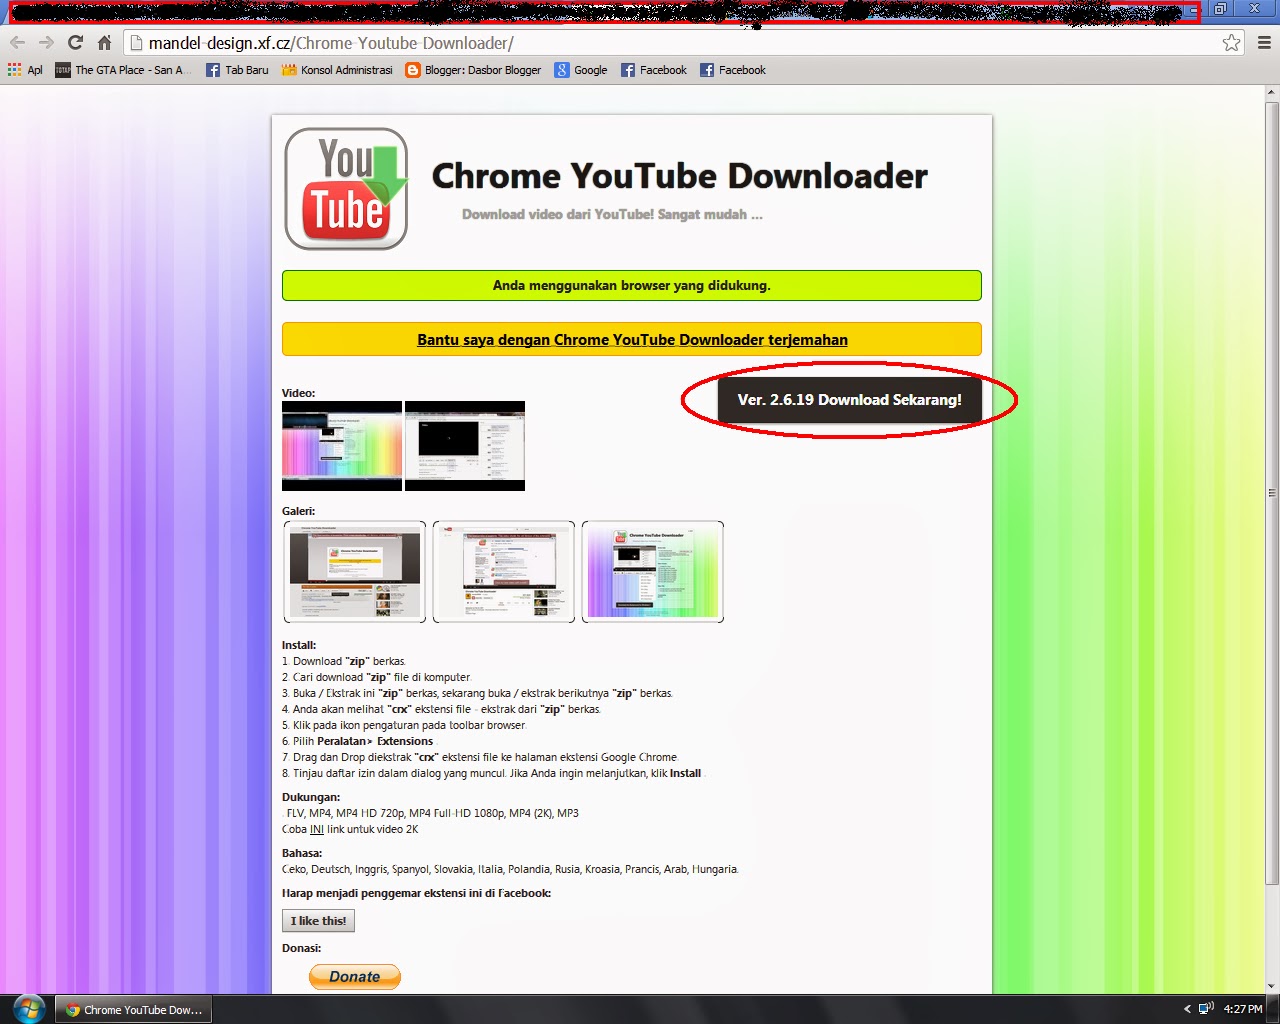
Task: Switch to Chrome YouTube Dow... taskbar item
Action: pos(134,1010)
